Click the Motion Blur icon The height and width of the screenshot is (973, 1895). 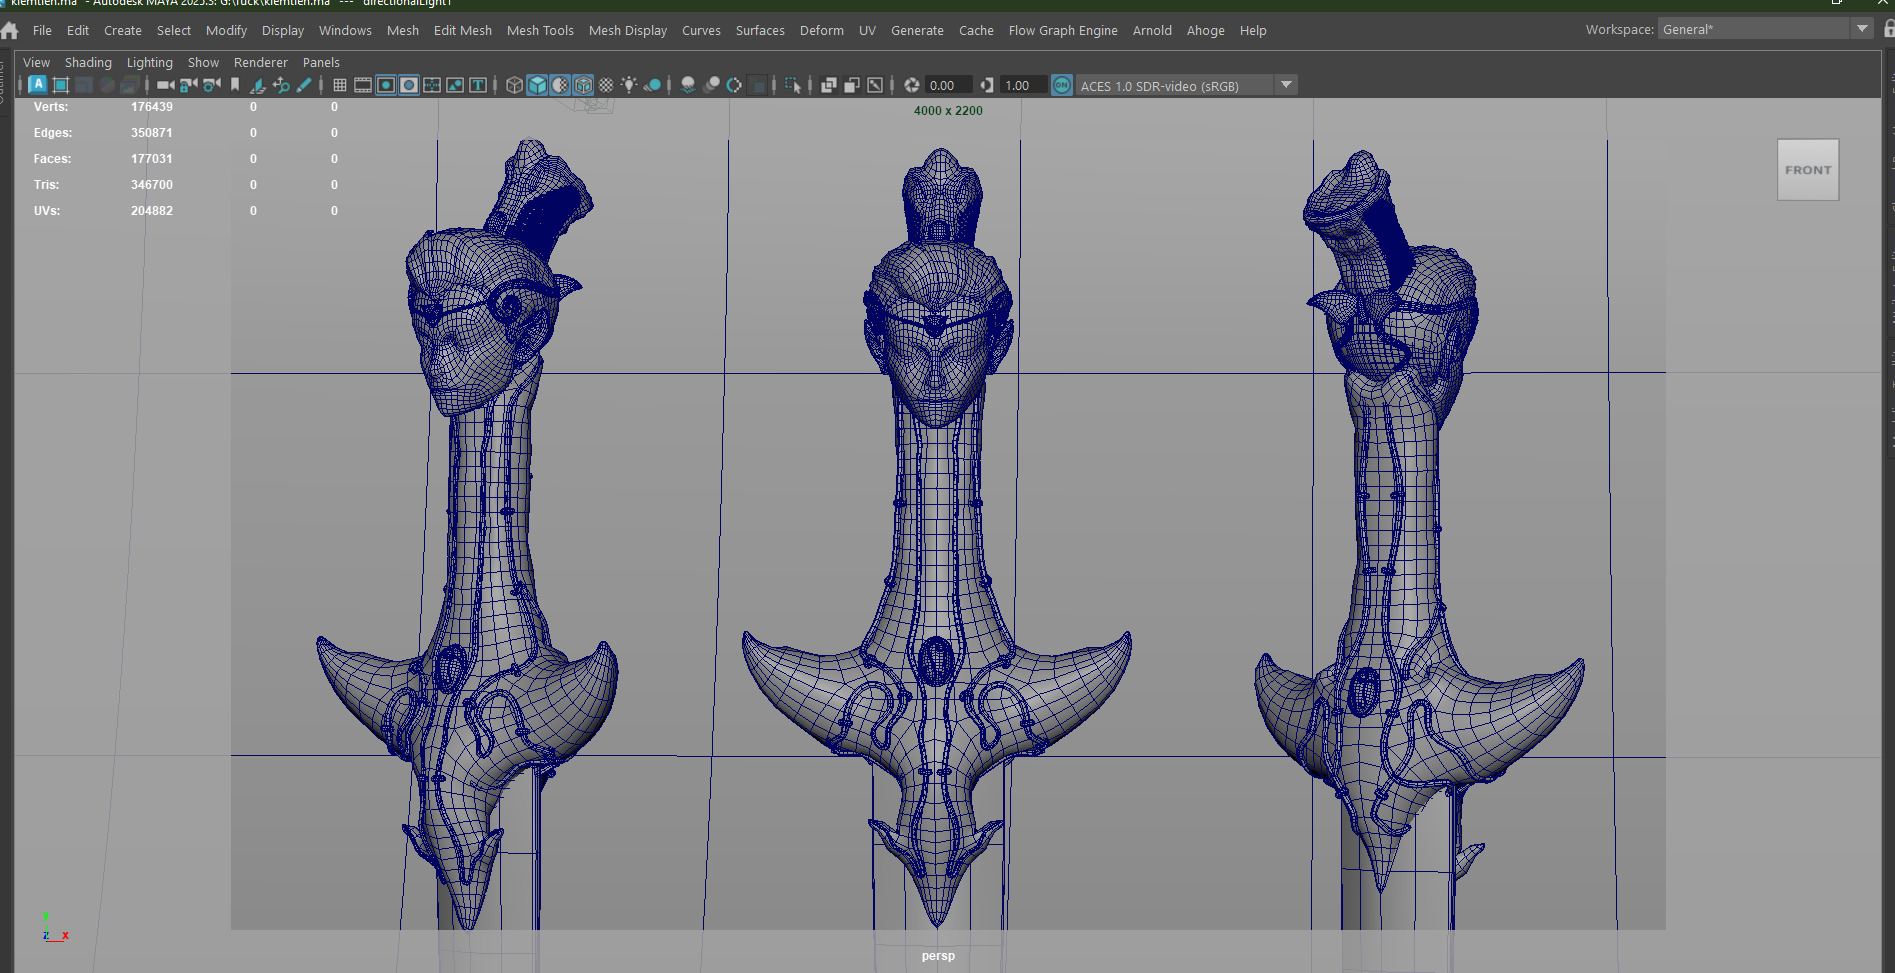click(711, 85)
